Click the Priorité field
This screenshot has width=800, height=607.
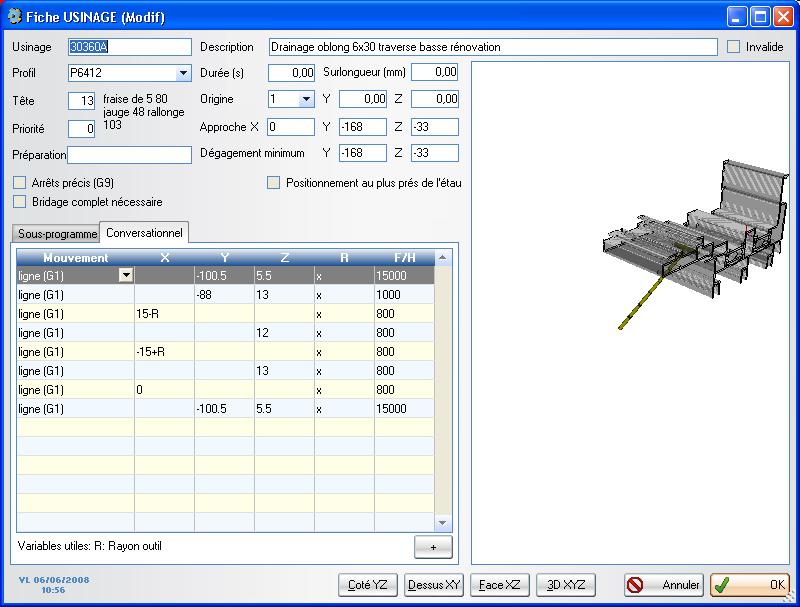pyautogui.click(x=82, y=129)
